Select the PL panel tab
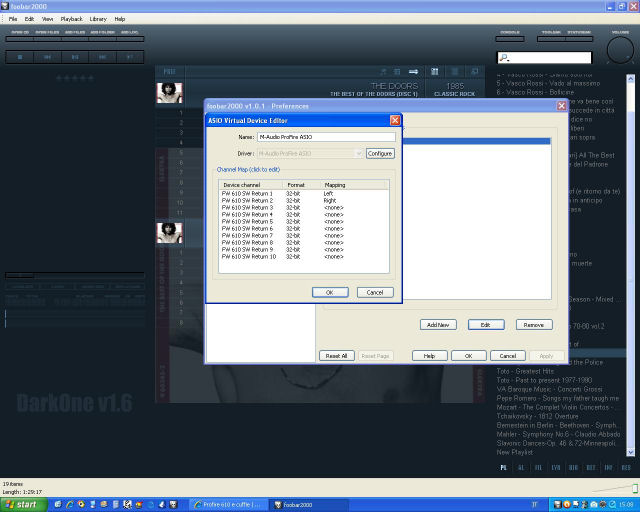The image size is (640, 512). point(504,467)
